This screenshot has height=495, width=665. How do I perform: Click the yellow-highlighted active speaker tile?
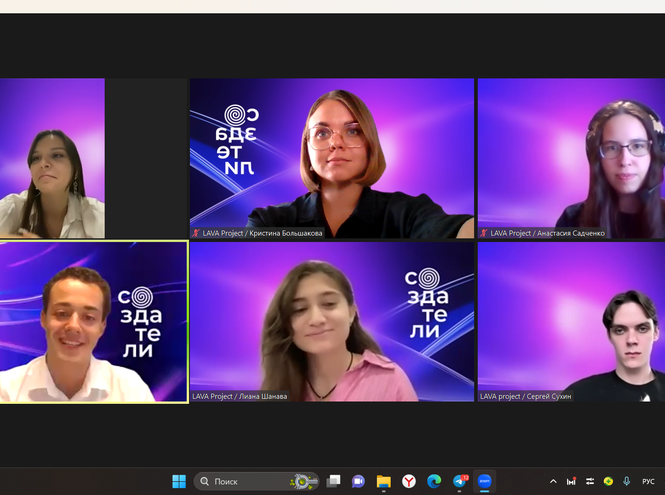(x=94, y=321)
